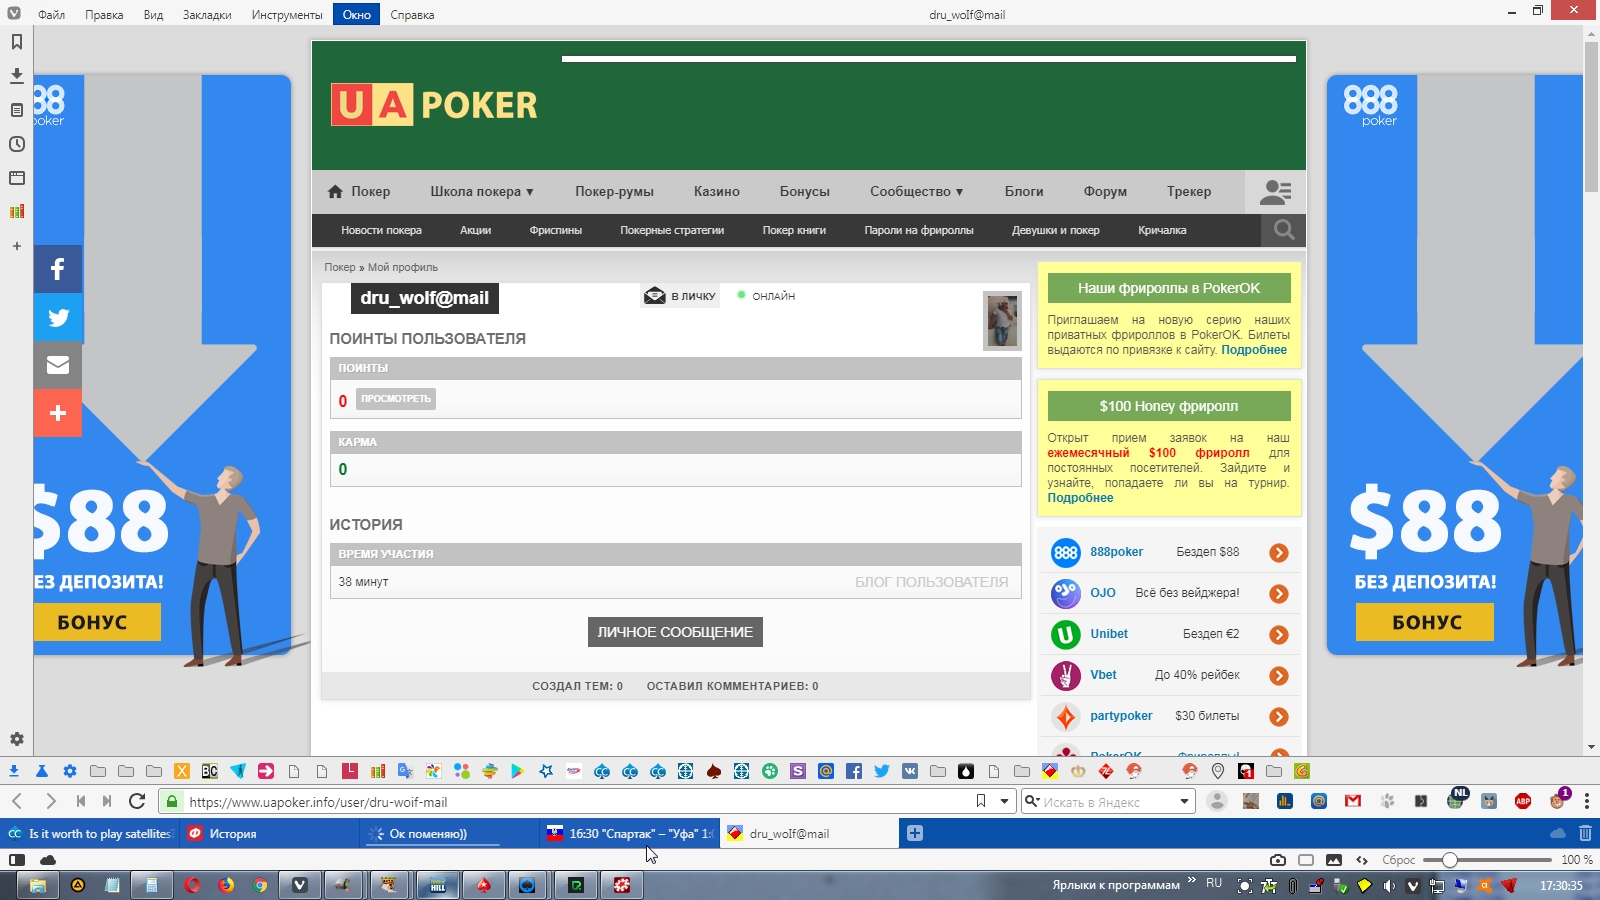
Task: Fast forward to next page
Action: [107, 801]
